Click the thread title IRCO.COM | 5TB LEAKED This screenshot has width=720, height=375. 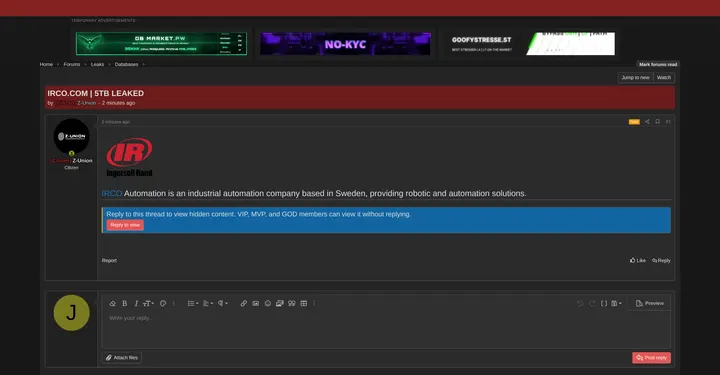(x=96, y=93)
